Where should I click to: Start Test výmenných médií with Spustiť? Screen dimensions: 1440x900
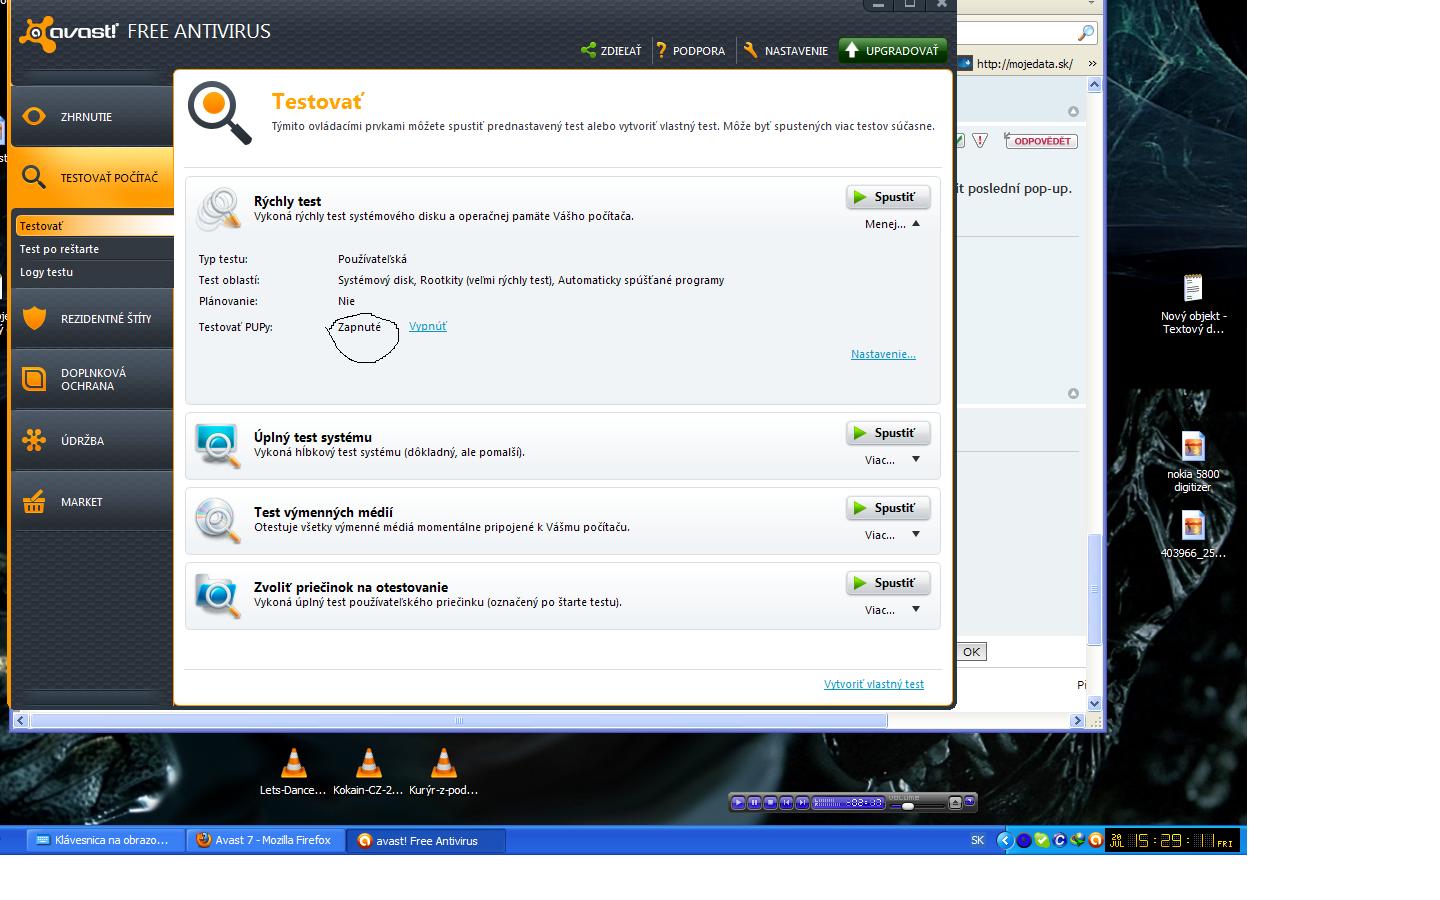(x=888, y=508)
